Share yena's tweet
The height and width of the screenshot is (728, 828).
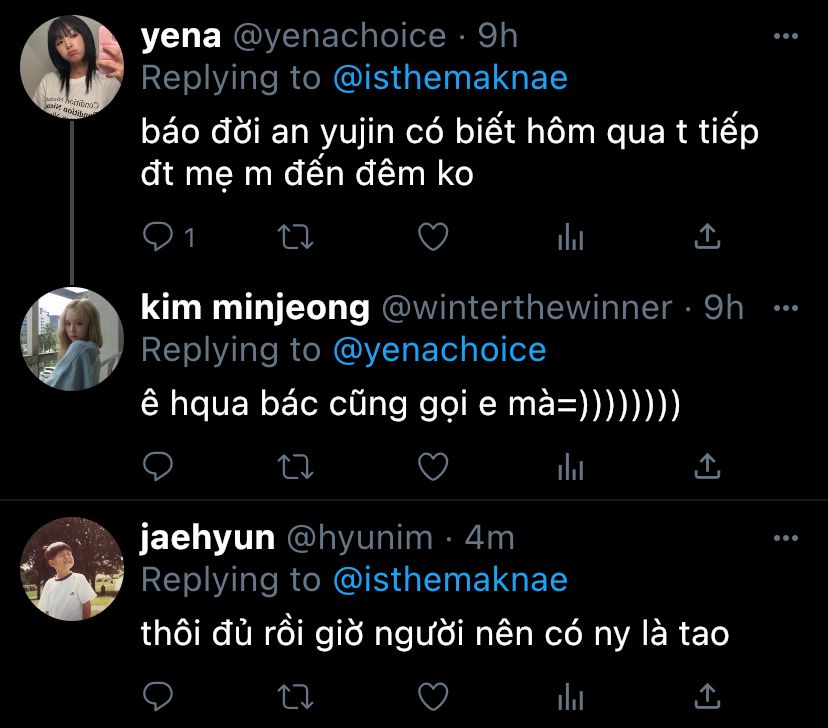click(706, 237)
